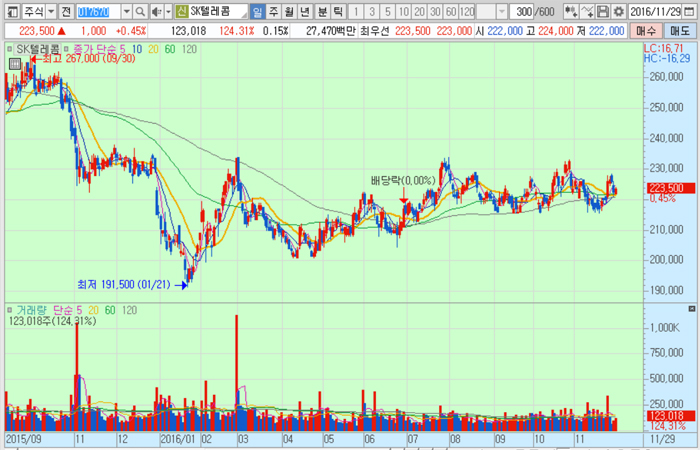
Task: Click the stock code input field
Action: [100, 12]
